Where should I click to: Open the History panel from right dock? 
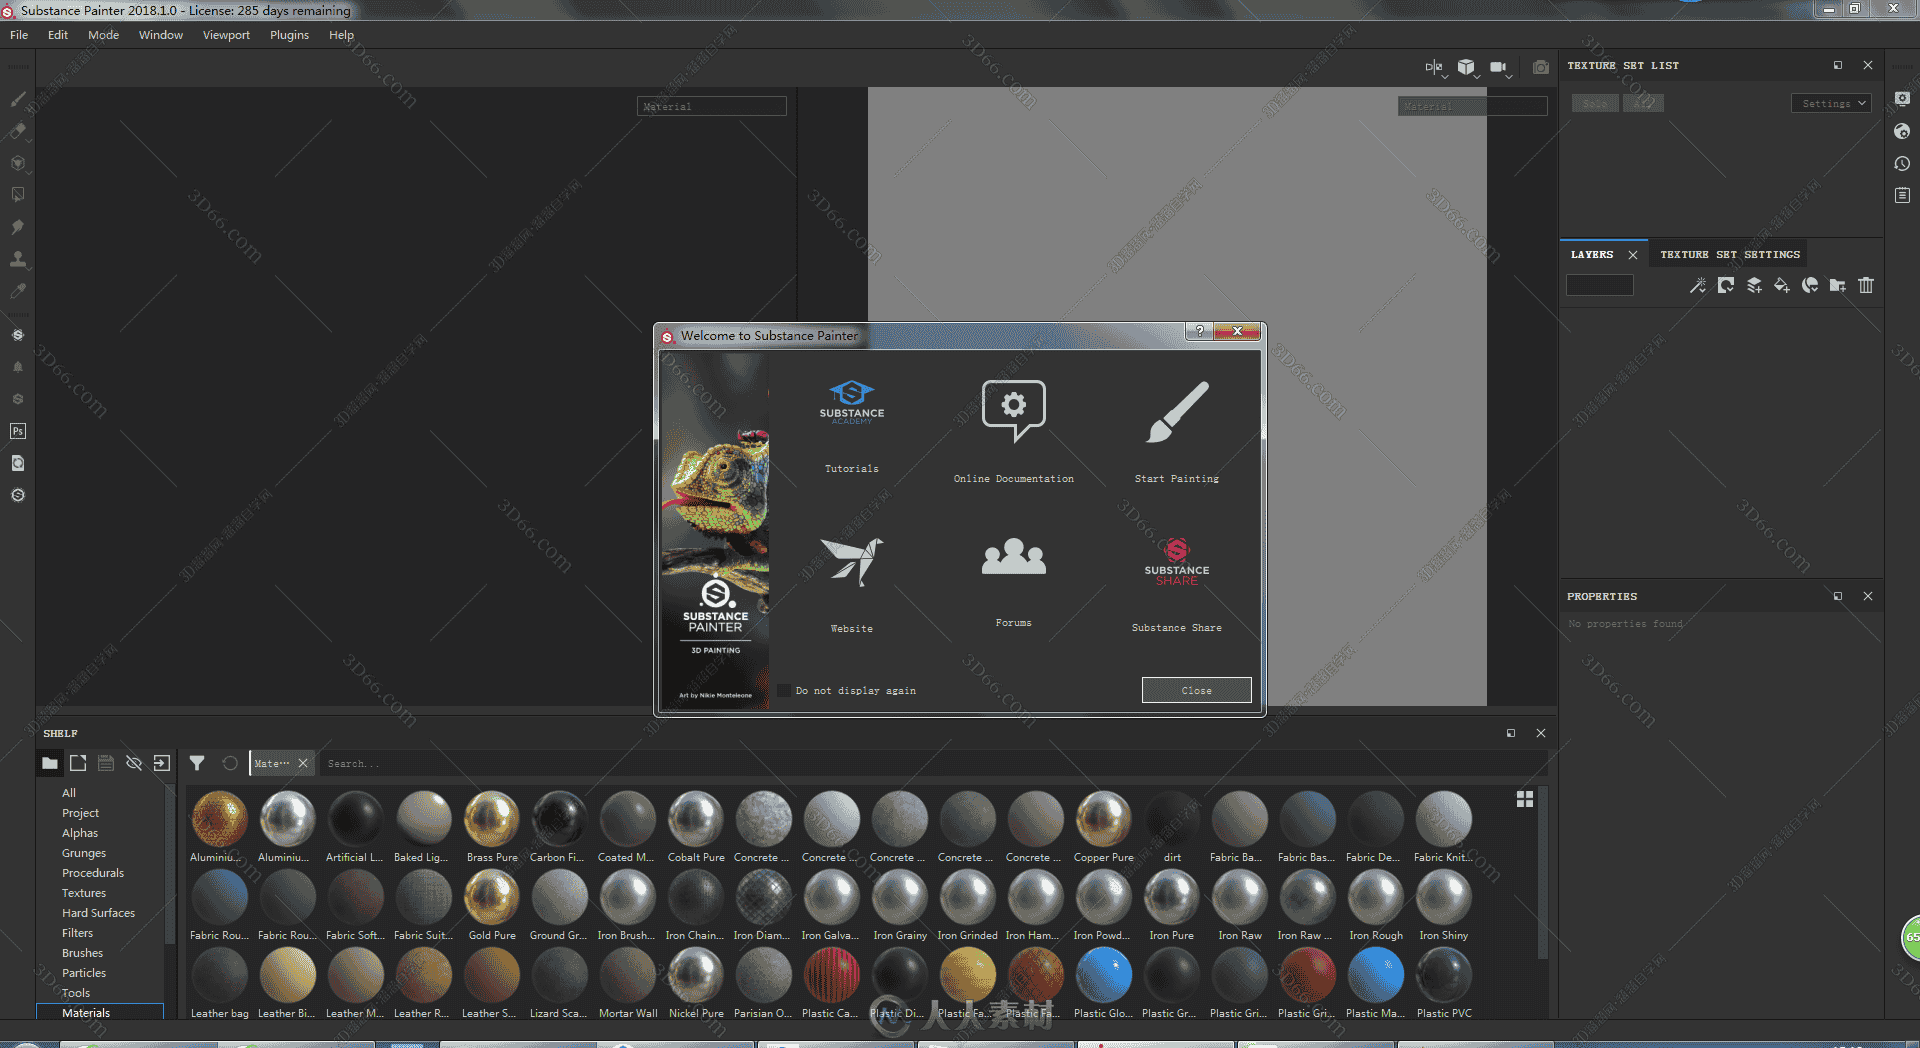click(x=1902, y=163)
